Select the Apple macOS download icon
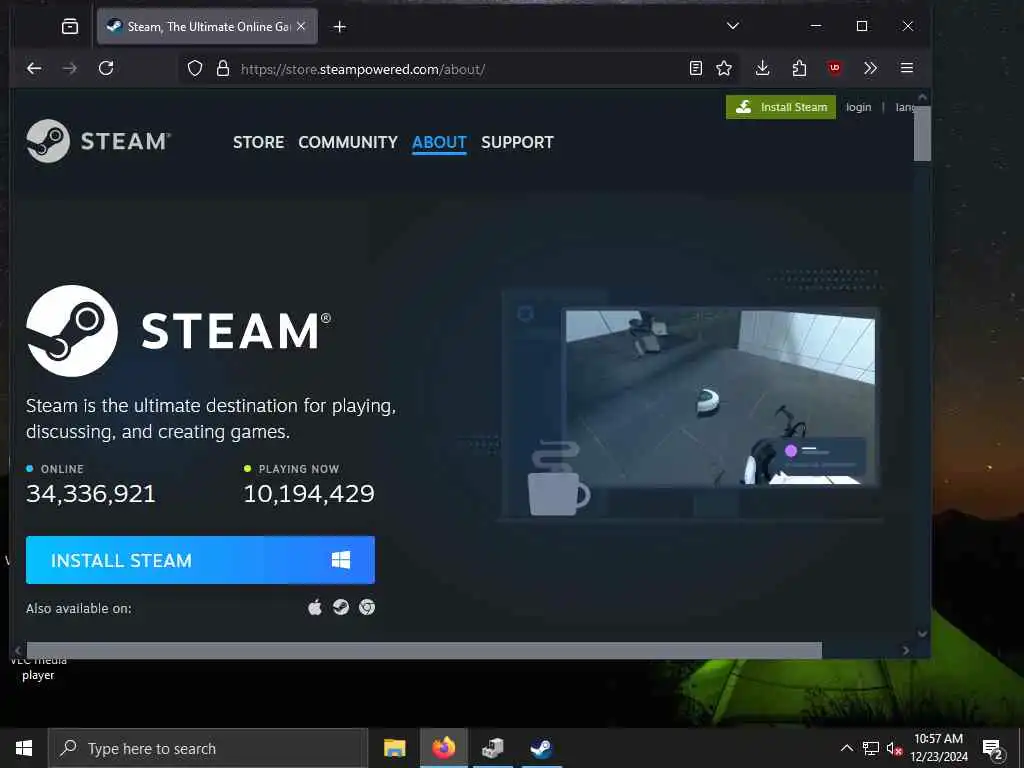Viewport: 1024px width, 768px height. pyautogui.click(x=315, y=607)
